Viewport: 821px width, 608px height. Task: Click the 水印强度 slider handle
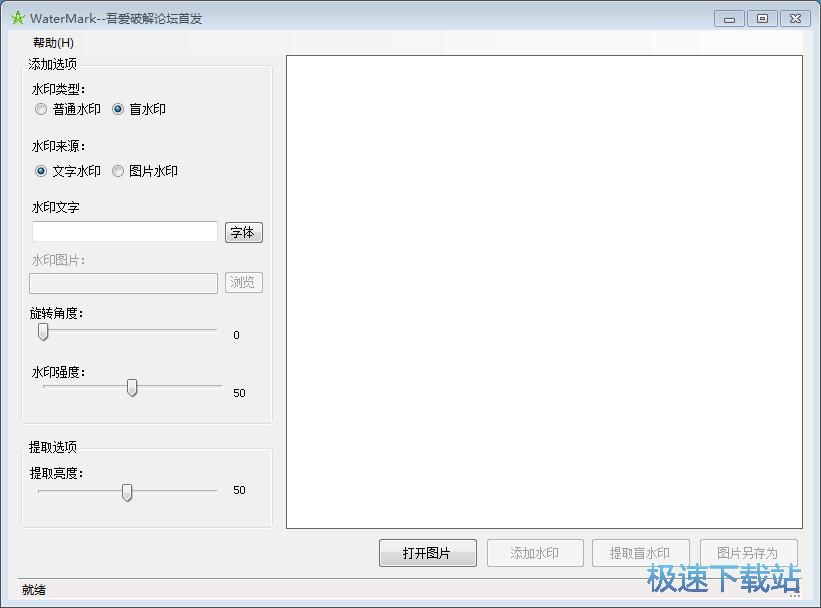click(132, 388)
